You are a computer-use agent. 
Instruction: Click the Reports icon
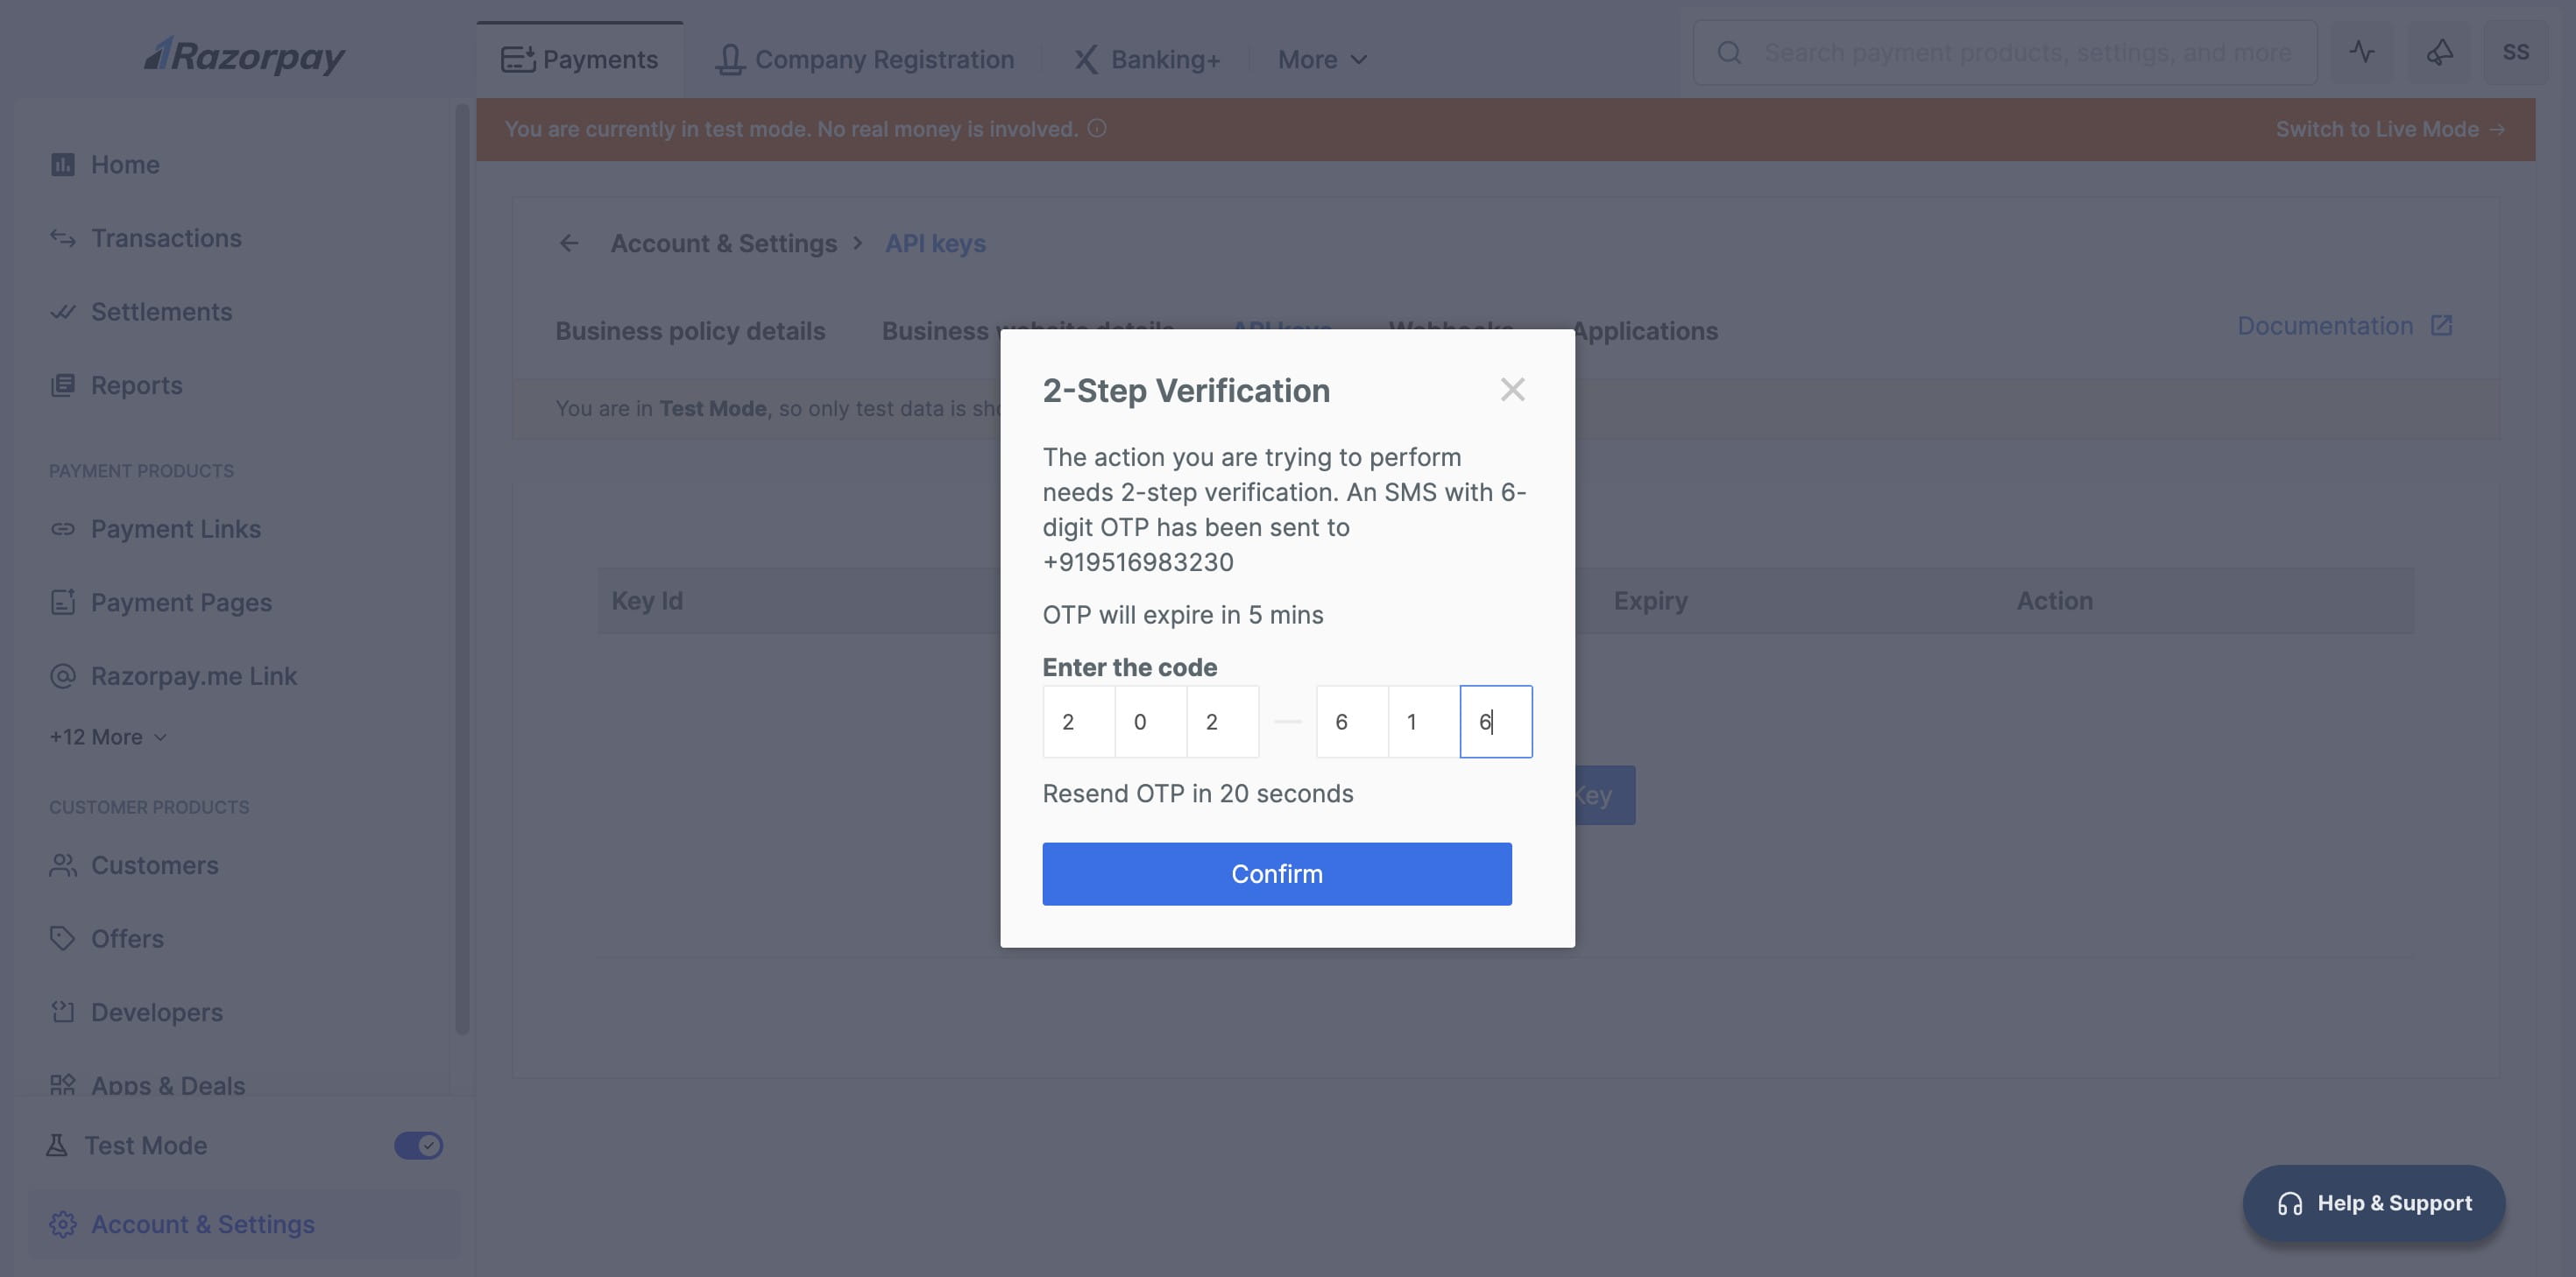pyautogui.click(x=62, y=385)
